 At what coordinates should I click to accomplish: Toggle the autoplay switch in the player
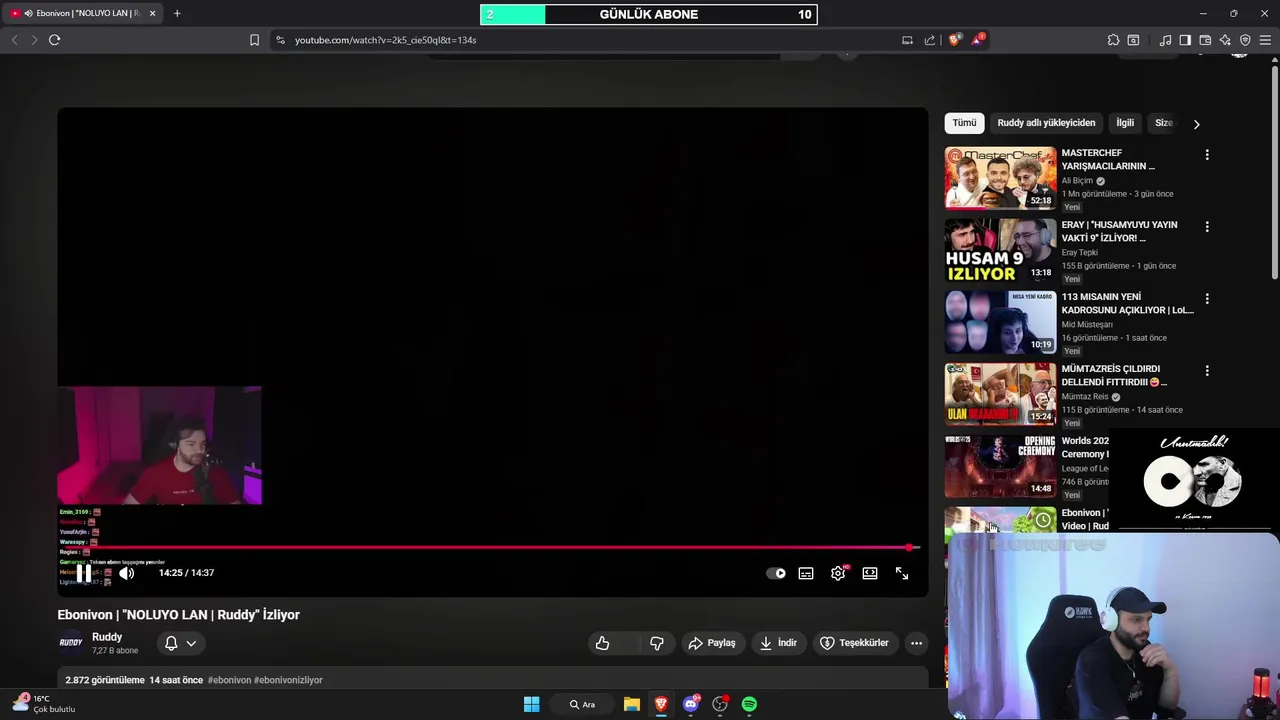[776, 573]
